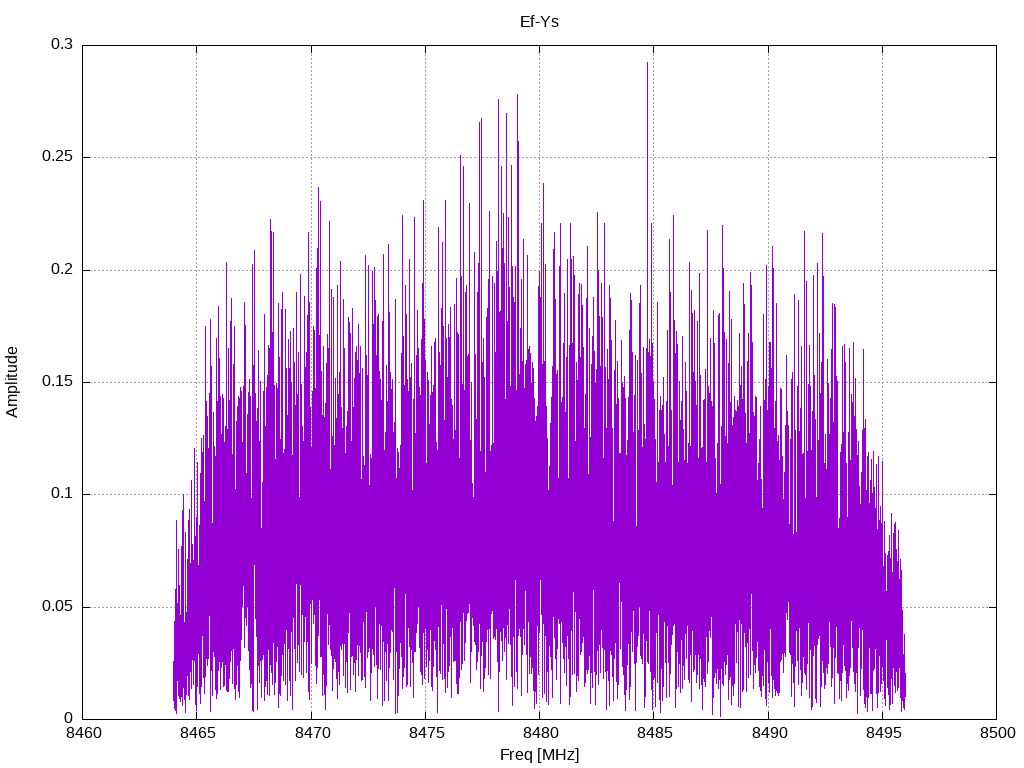The height and width of the screenshot is (768, 1024).
Task: Click the 'Amplitude' y-axis label
Action: (x=12, y=382)
